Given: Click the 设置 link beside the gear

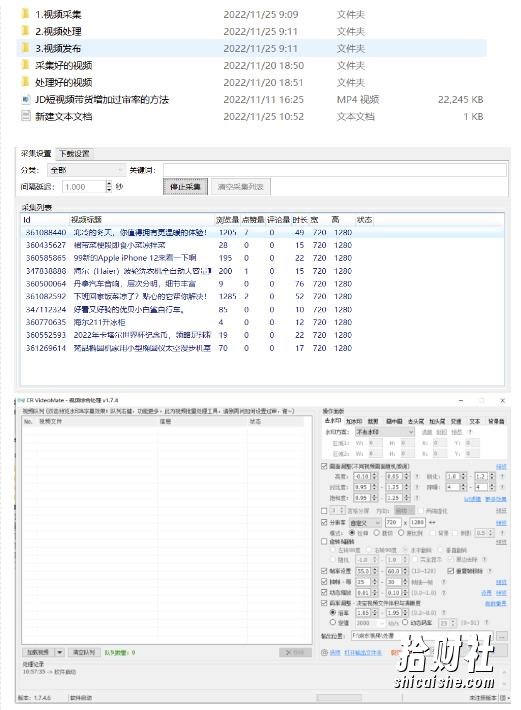Looking at the screenshot, I should click(x=335, y=652).
